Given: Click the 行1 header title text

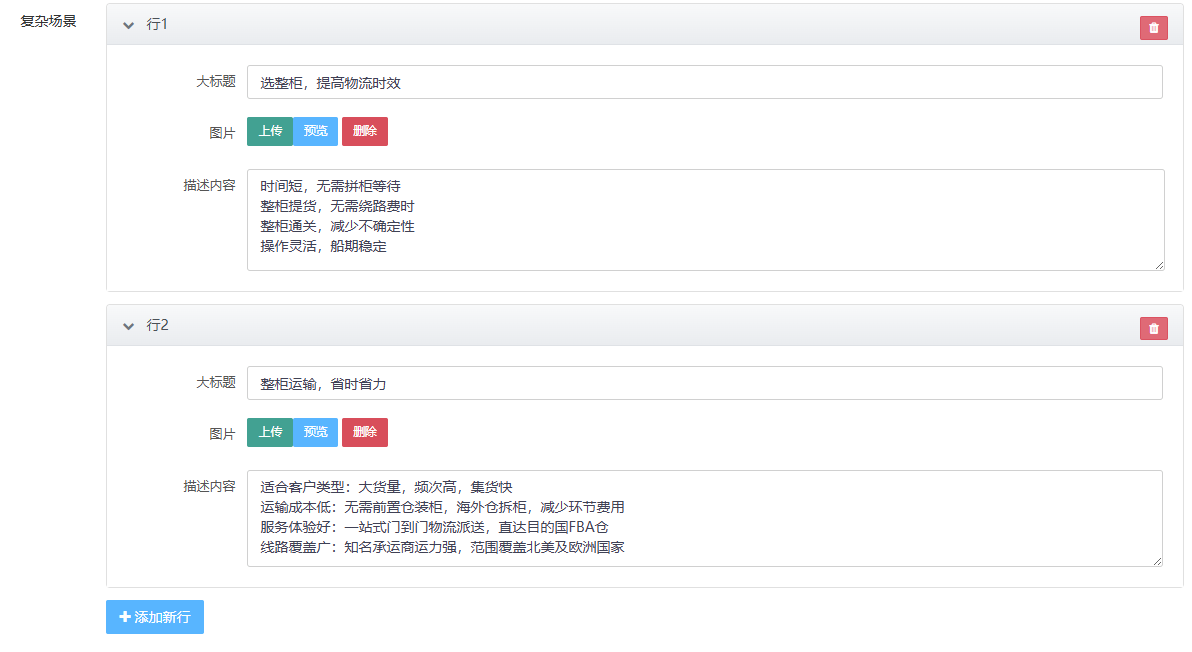Looking at the screenshot, I should tap(157, 24).
